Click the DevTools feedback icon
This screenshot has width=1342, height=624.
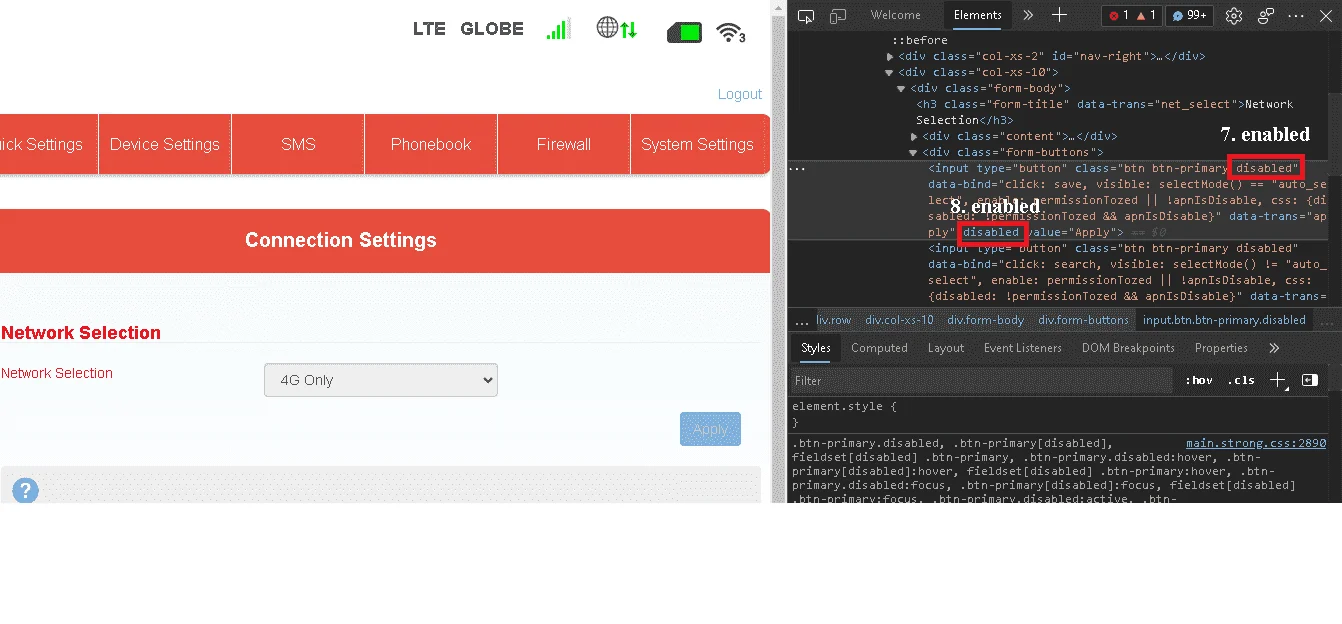pyautogui.click(x=1266, y=15)
